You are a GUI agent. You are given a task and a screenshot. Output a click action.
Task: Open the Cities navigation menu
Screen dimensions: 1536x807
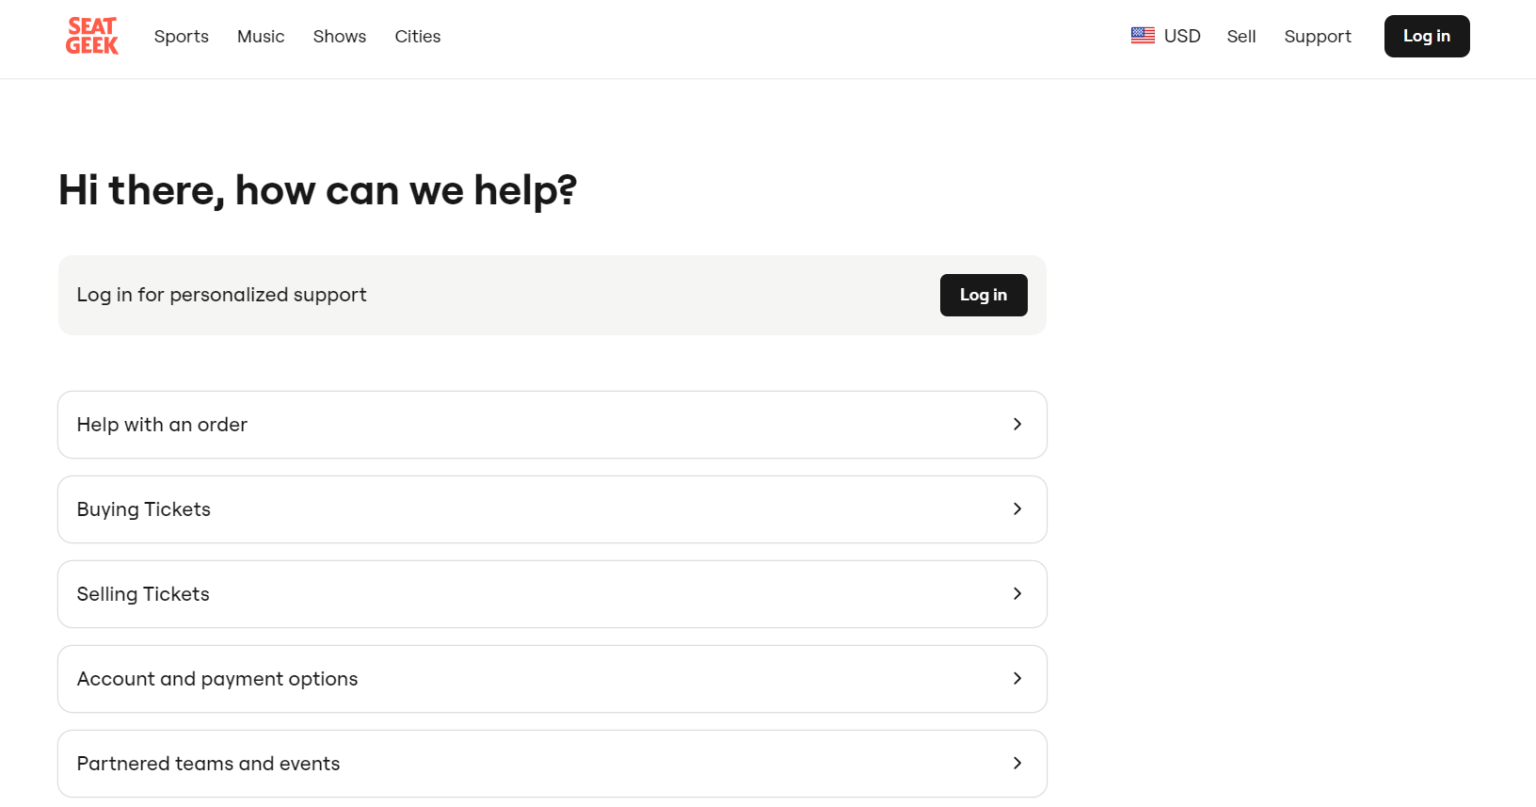(x=417, y=36)
